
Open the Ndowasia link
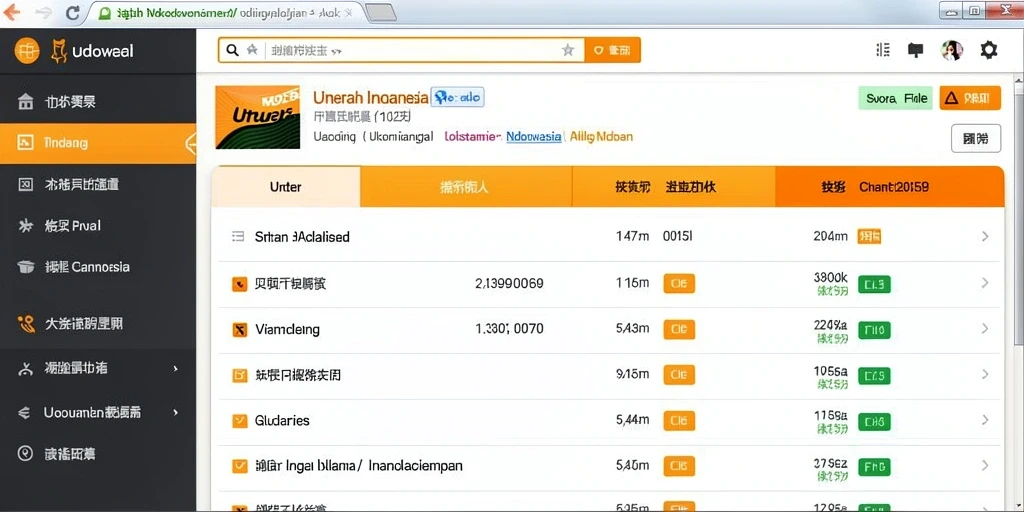click(x=534, y=136)
